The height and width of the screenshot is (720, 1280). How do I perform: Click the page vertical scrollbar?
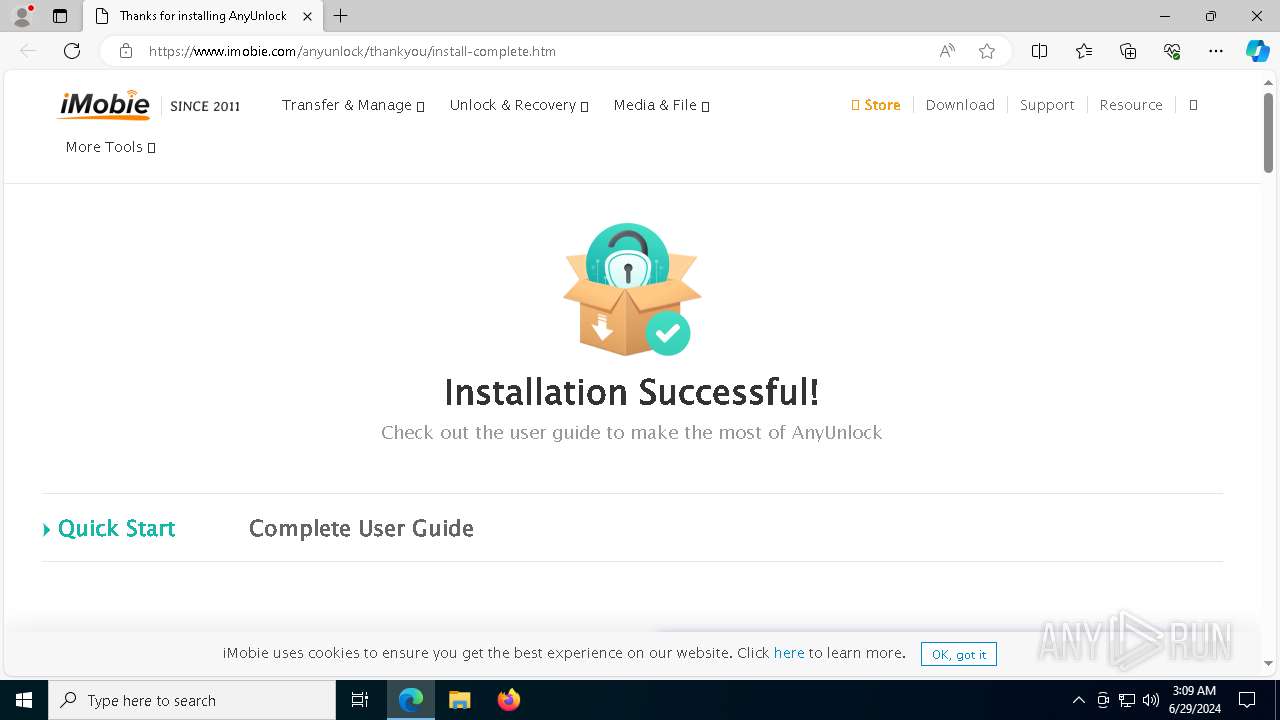point(1268,131)
